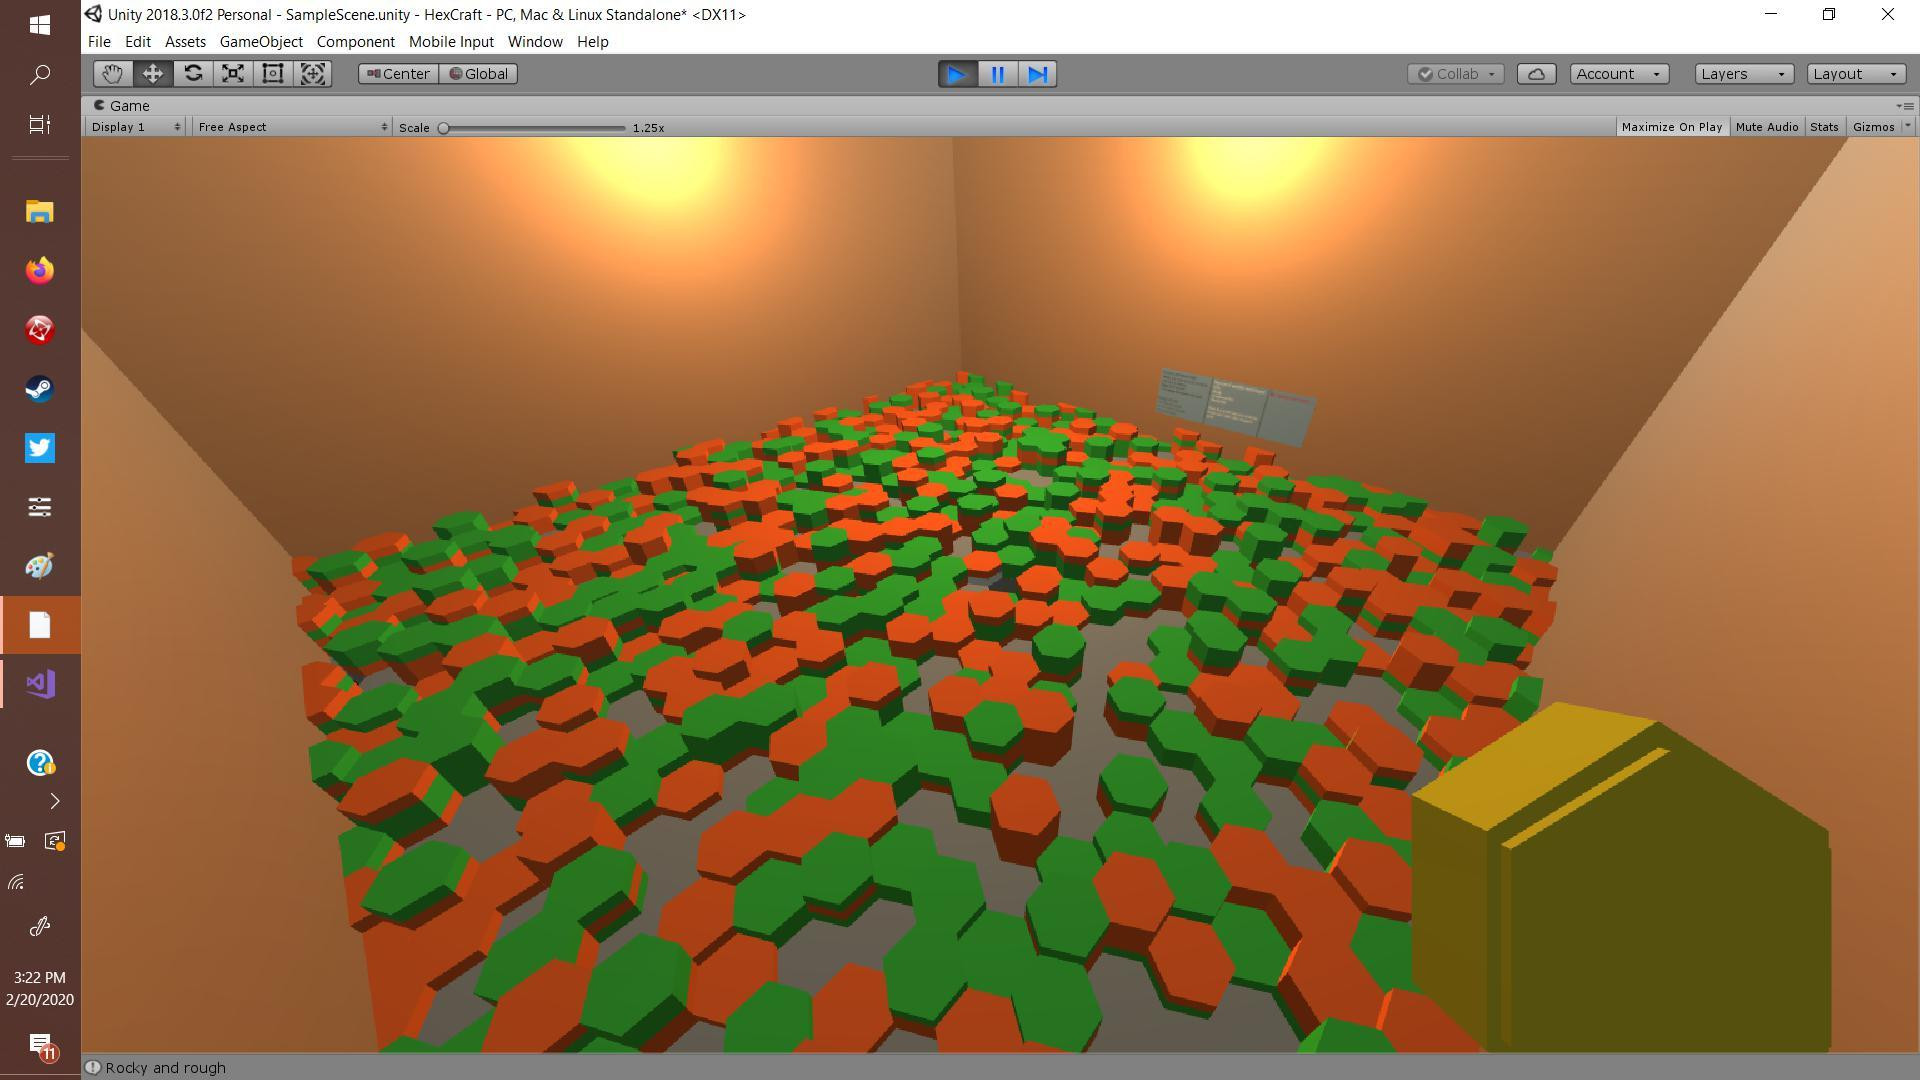Open Free Aspect ratio dropdown
Image resolution: width=1920 pixels, height=1080 pixels.
(x=292, y=127)
